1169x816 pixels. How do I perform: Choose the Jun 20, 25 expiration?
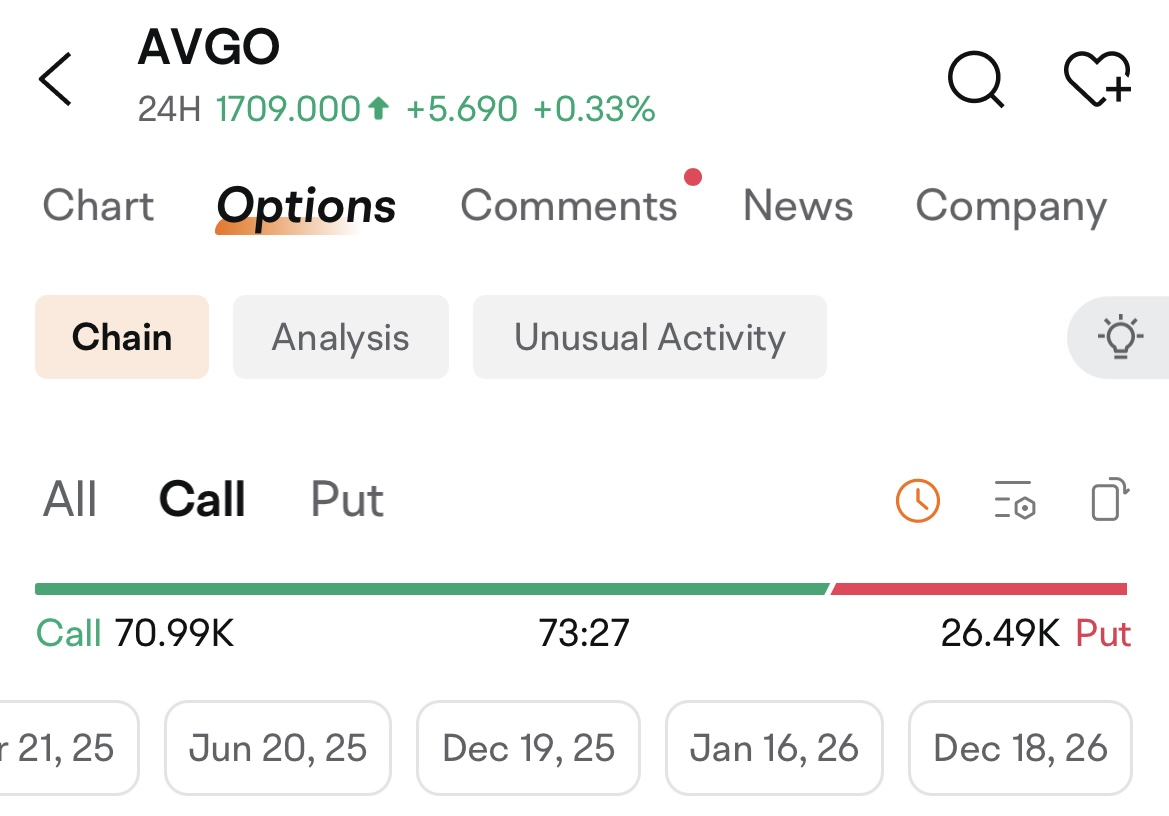pos(278,748)
